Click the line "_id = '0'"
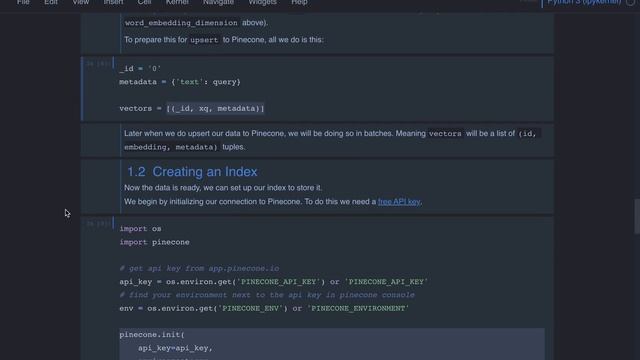Viewport: 640px width, 360px height. tap(140, 69)
